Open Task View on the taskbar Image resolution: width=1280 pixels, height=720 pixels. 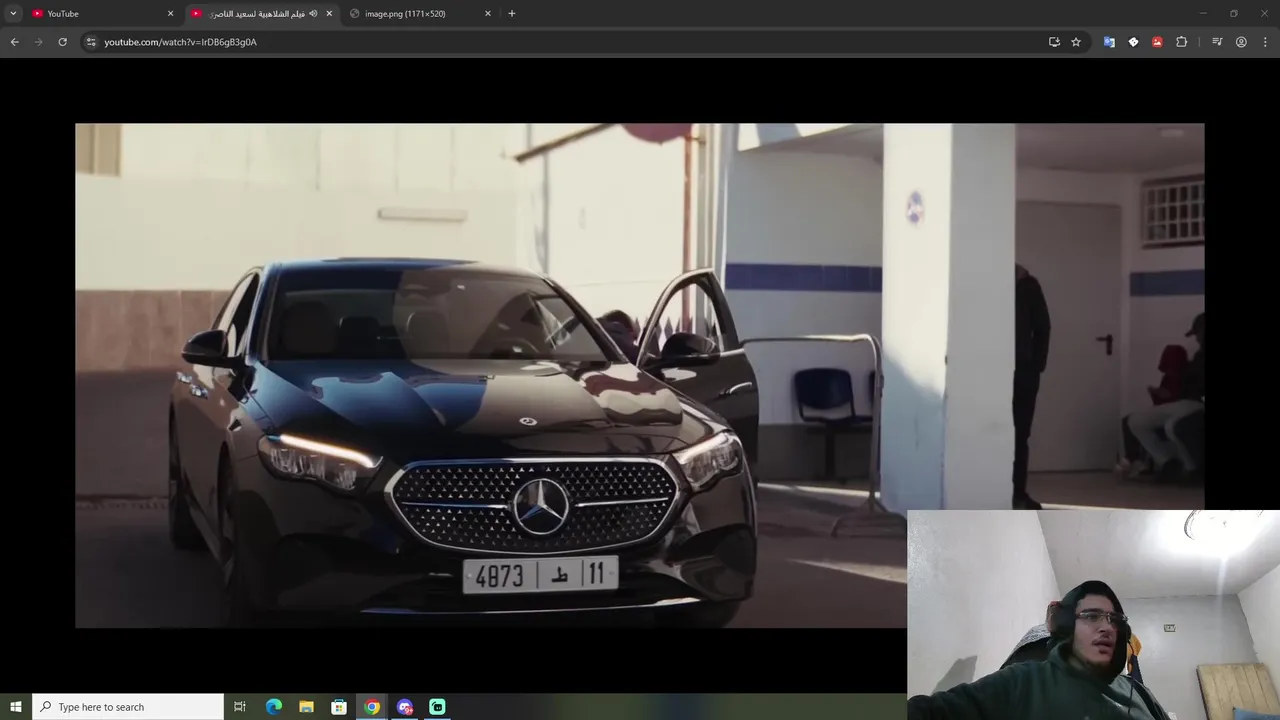(240, 707)
